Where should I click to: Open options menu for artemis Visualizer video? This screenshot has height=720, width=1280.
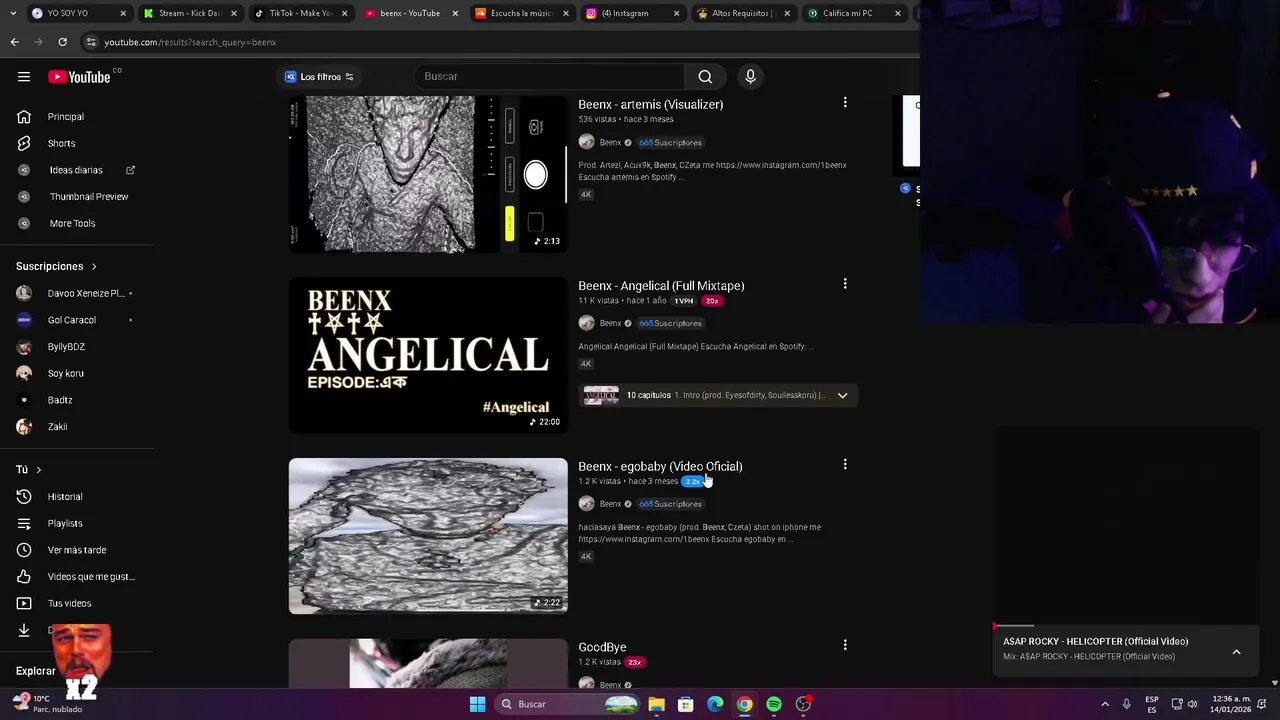pyautogui.click(x=845, y=103)
